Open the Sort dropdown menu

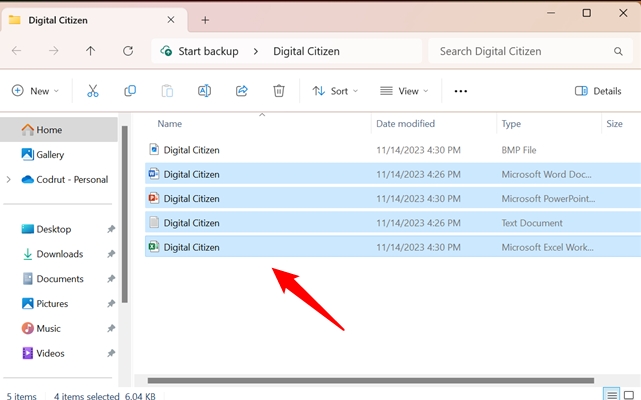(330, 91)
